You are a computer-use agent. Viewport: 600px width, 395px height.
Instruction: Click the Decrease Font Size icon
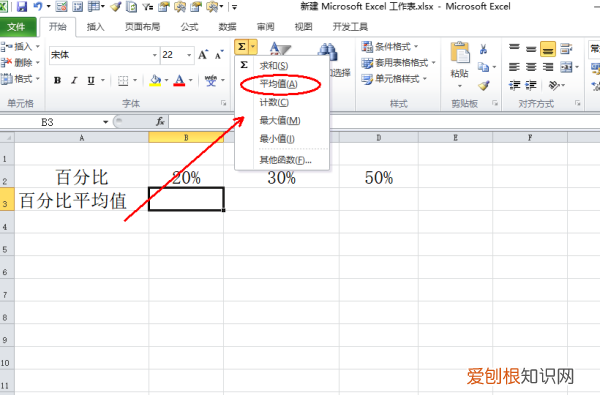(x=219, y=55)
